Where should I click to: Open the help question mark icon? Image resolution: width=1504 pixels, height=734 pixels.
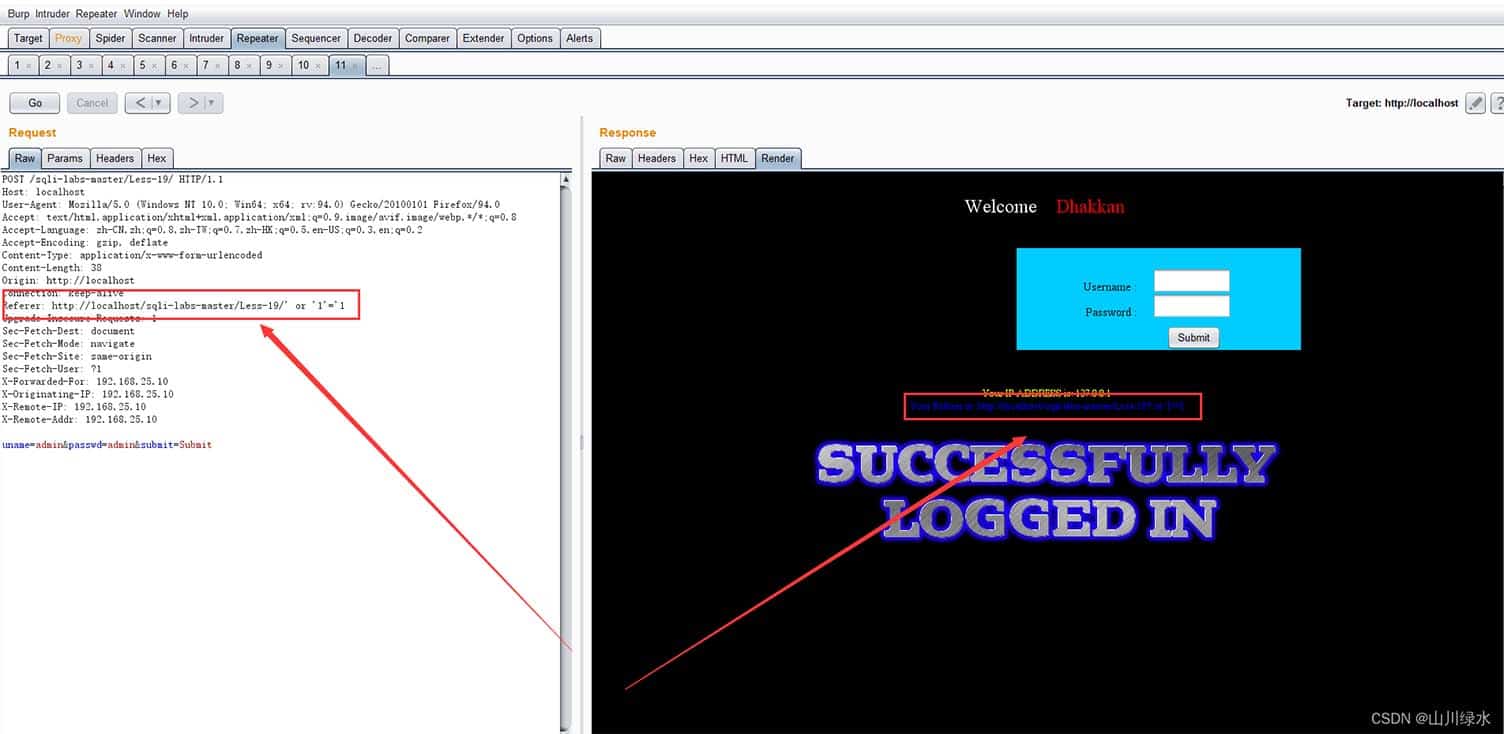(x=1497, y=103)
